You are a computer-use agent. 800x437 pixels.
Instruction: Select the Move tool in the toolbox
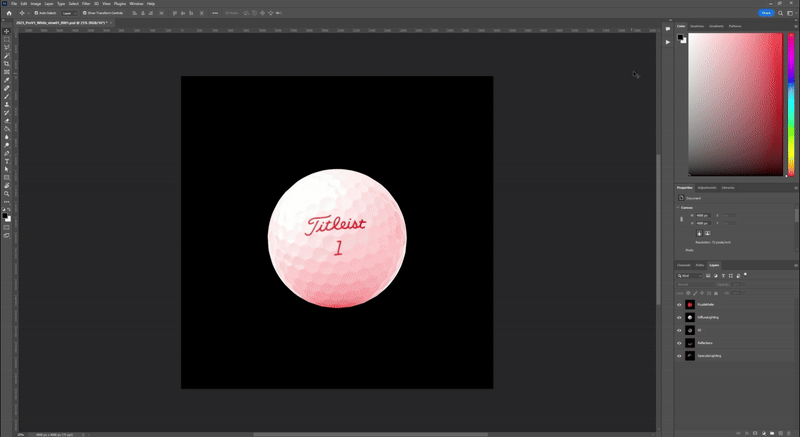point(7,31)
